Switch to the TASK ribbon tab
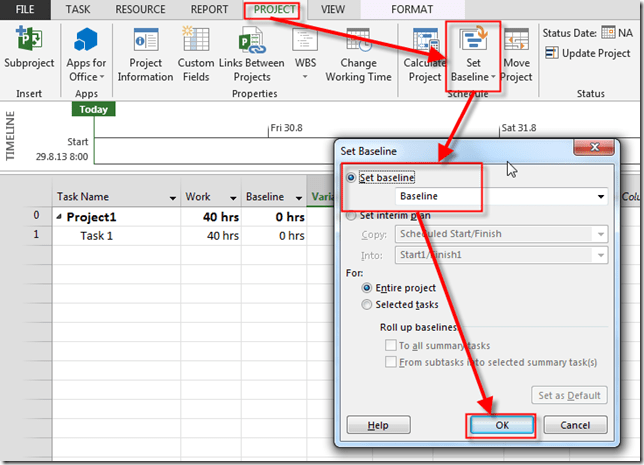Image resolution: width=644 pixels, height=465 pixels. 76,9
